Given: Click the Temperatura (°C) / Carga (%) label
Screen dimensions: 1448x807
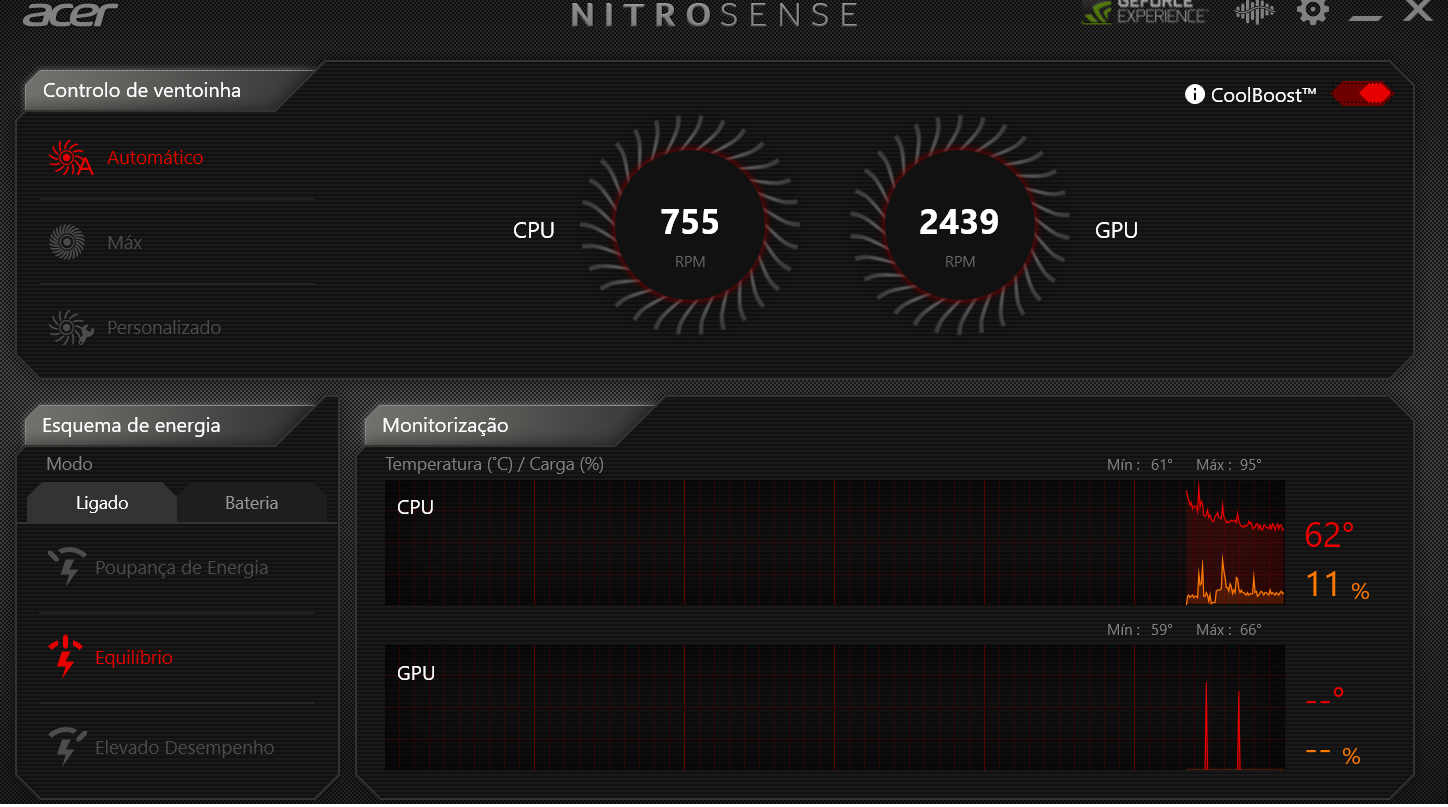Looking at the screenshot, I should tap(495, 464).
